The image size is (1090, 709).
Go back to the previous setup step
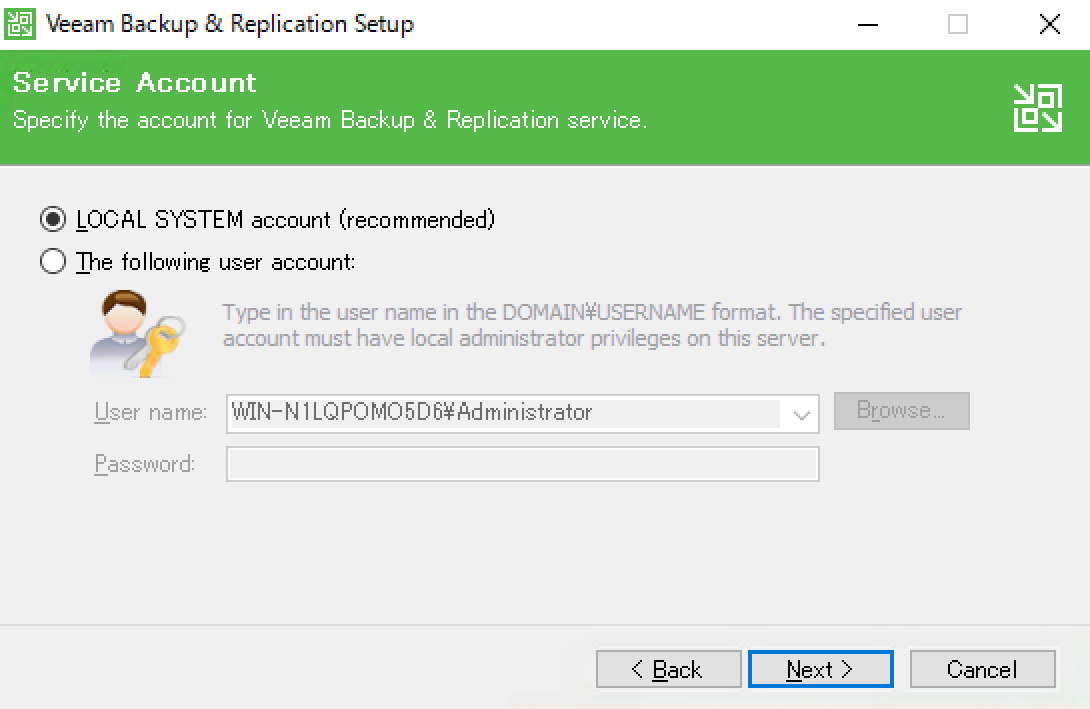pos(668,669)
